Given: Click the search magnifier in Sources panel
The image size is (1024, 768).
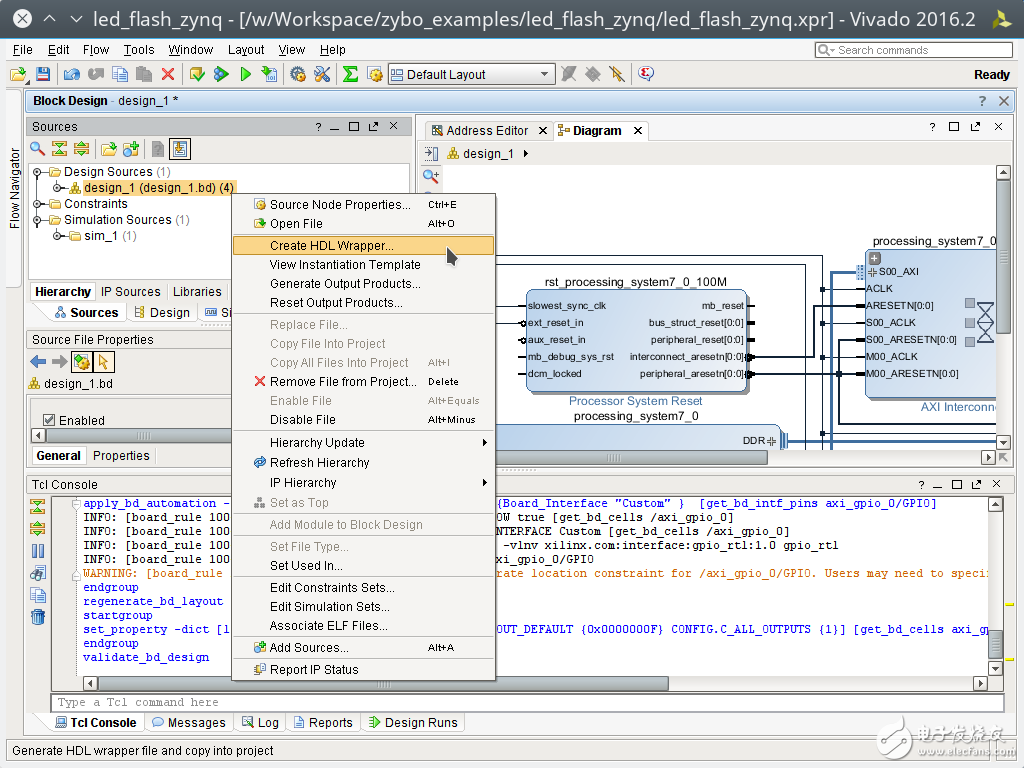Looking at the screenshot, I should 38,149.
